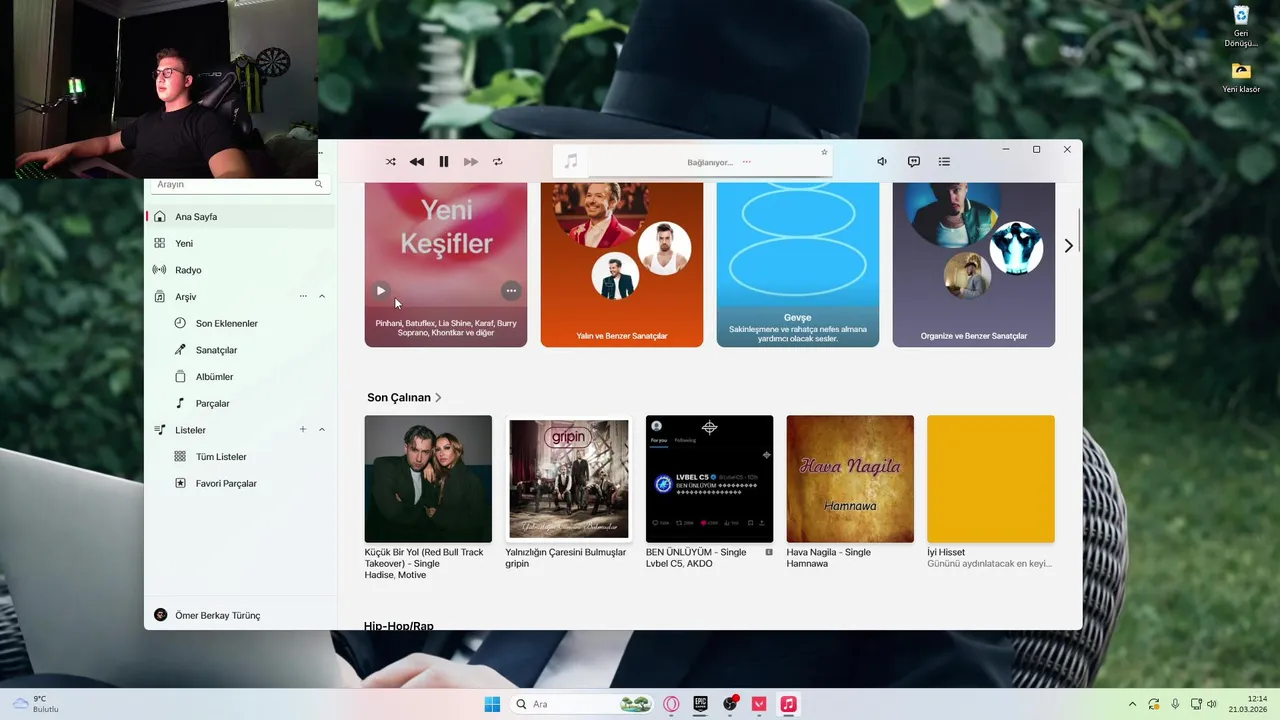This screenshot has height=720, width=1280.
Task: Click the gripin artist link
Action: point(517,564)
